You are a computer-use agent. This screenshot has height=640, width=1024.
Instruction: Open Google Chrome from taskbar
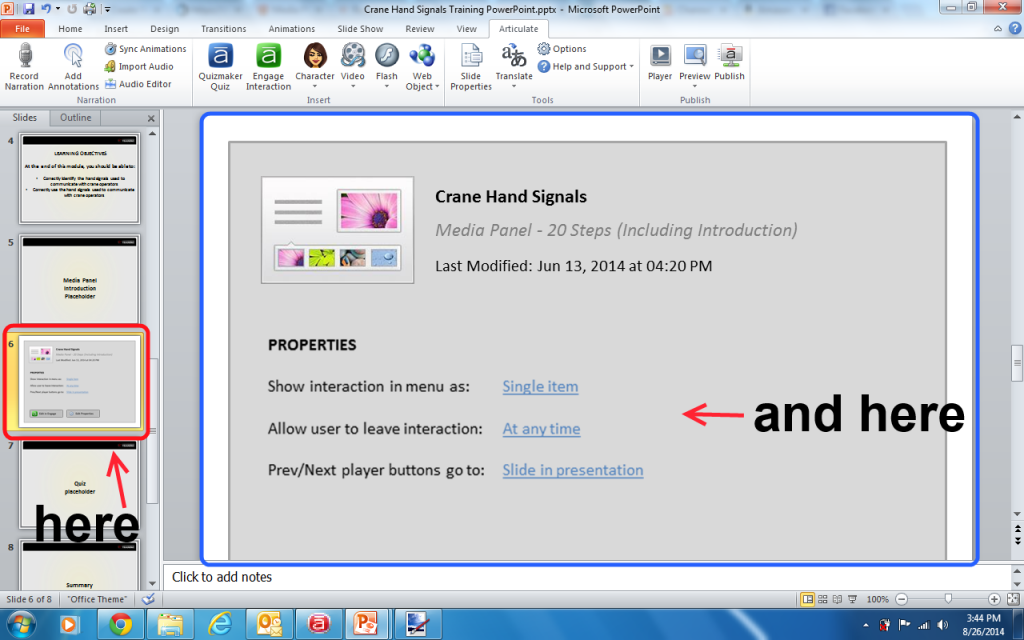tap(120, 624)
